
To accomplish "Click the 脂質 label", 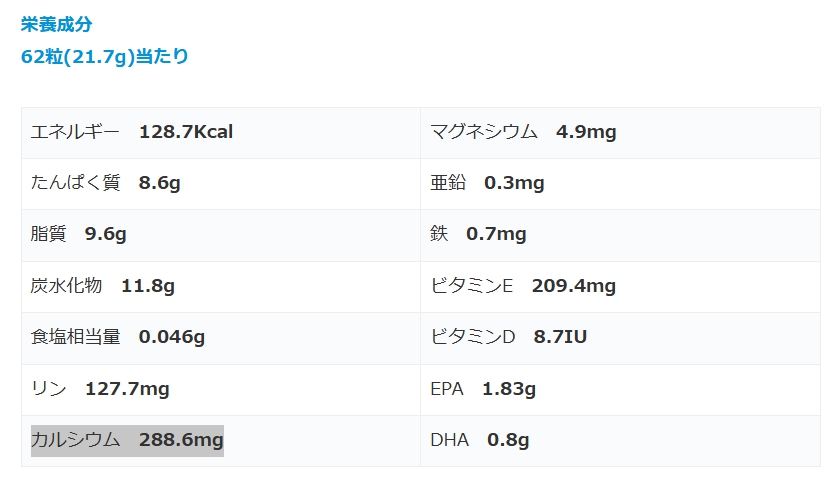I will (48, 234).
